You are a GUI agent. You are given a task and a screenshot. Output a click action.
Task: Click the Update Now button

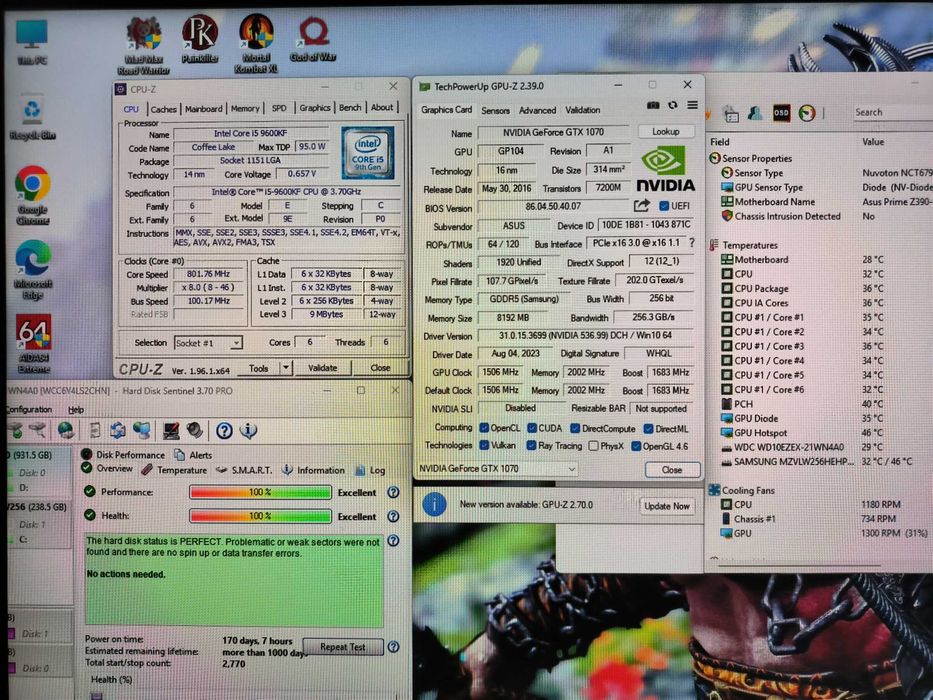(666, 506)
